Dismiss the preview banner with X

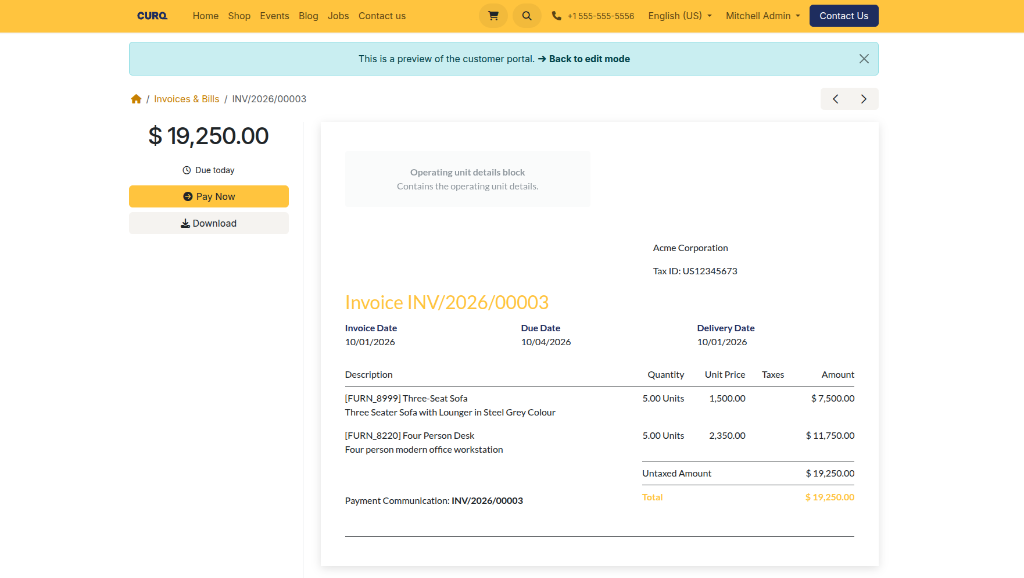pyautogui.click(x=863, y=59)
